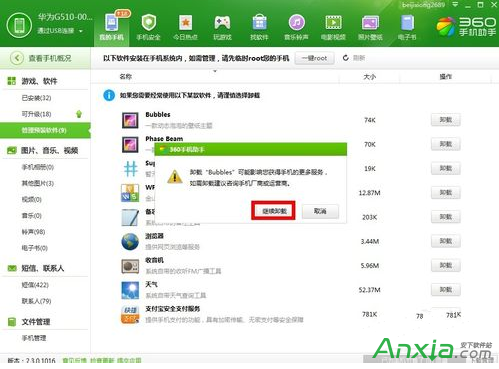Screen dimensions: 499x369
Task: Click the 刷新 refresh label
Action: (x=359, y=58)
